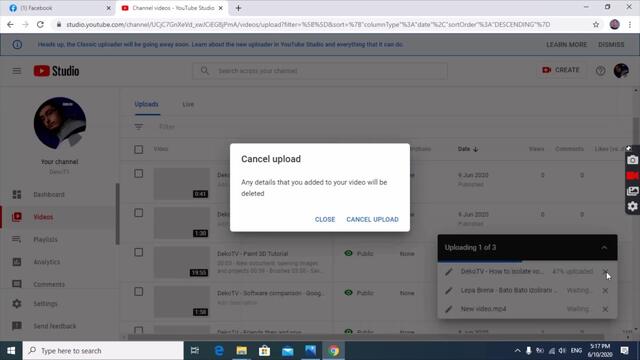This screenshot has height=360, width=640.
Task: Open the Windows Start menu
Action: 11,351
